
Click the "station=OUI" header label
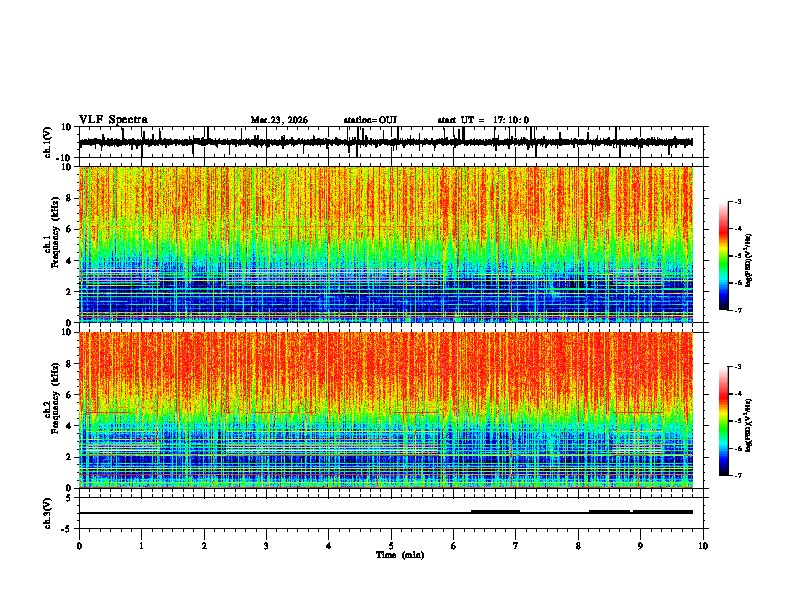click(370, 120)
